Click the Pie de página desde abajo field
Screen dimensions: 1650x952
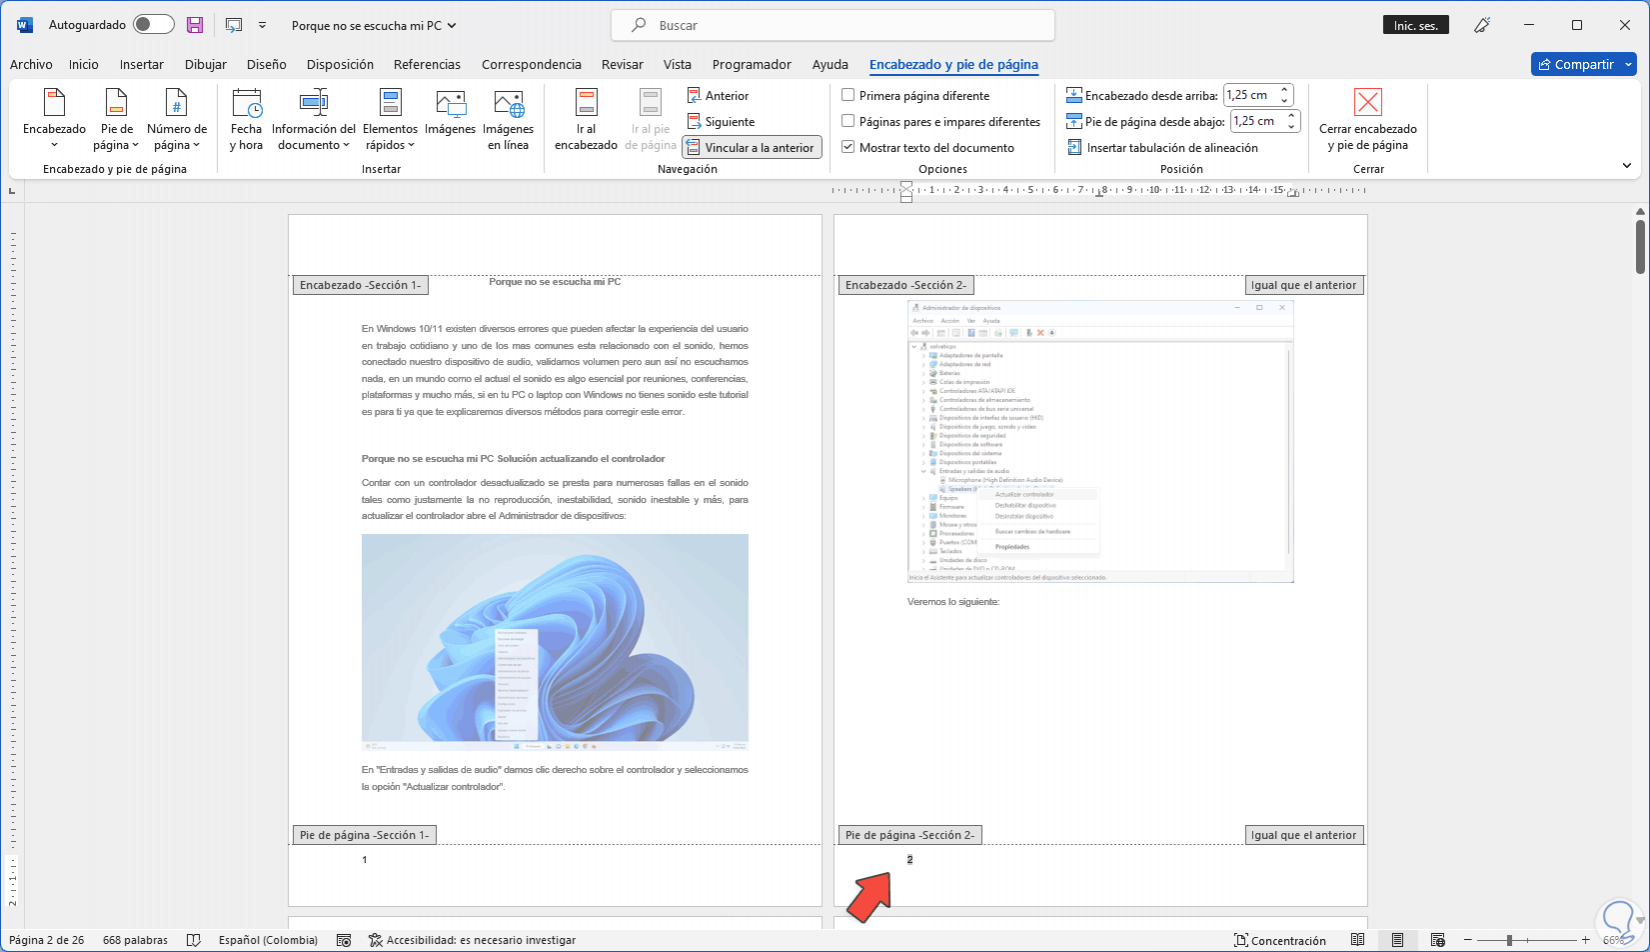point(1257,122)
